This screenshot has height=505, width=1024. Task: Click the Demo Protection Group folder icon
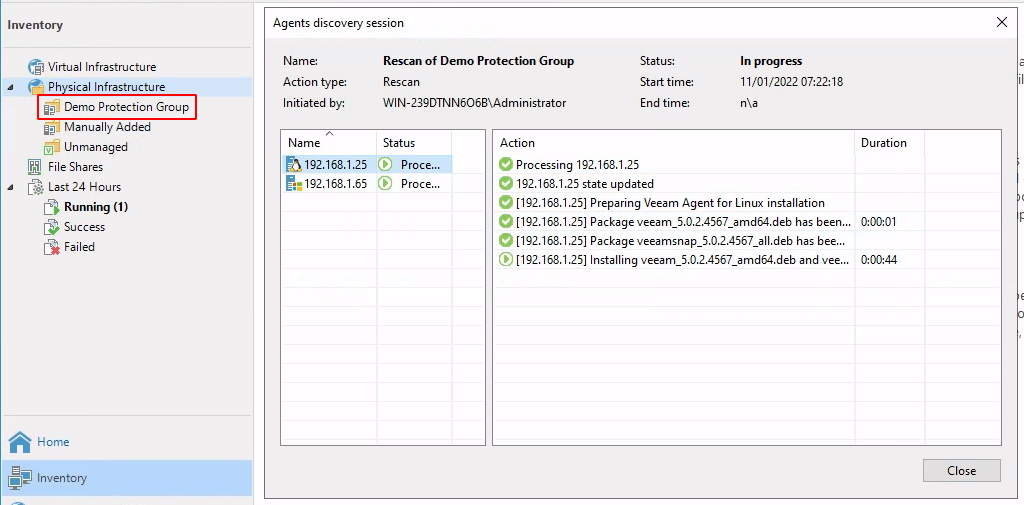pos(52,107)
